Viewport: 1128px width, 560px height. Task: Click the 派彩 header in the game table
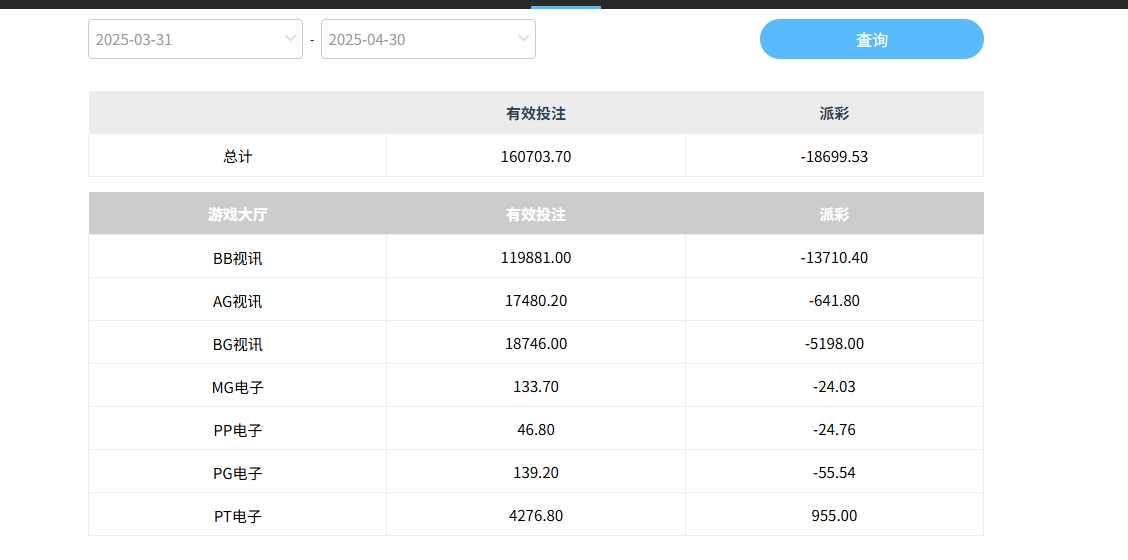[x=834, y=214]
